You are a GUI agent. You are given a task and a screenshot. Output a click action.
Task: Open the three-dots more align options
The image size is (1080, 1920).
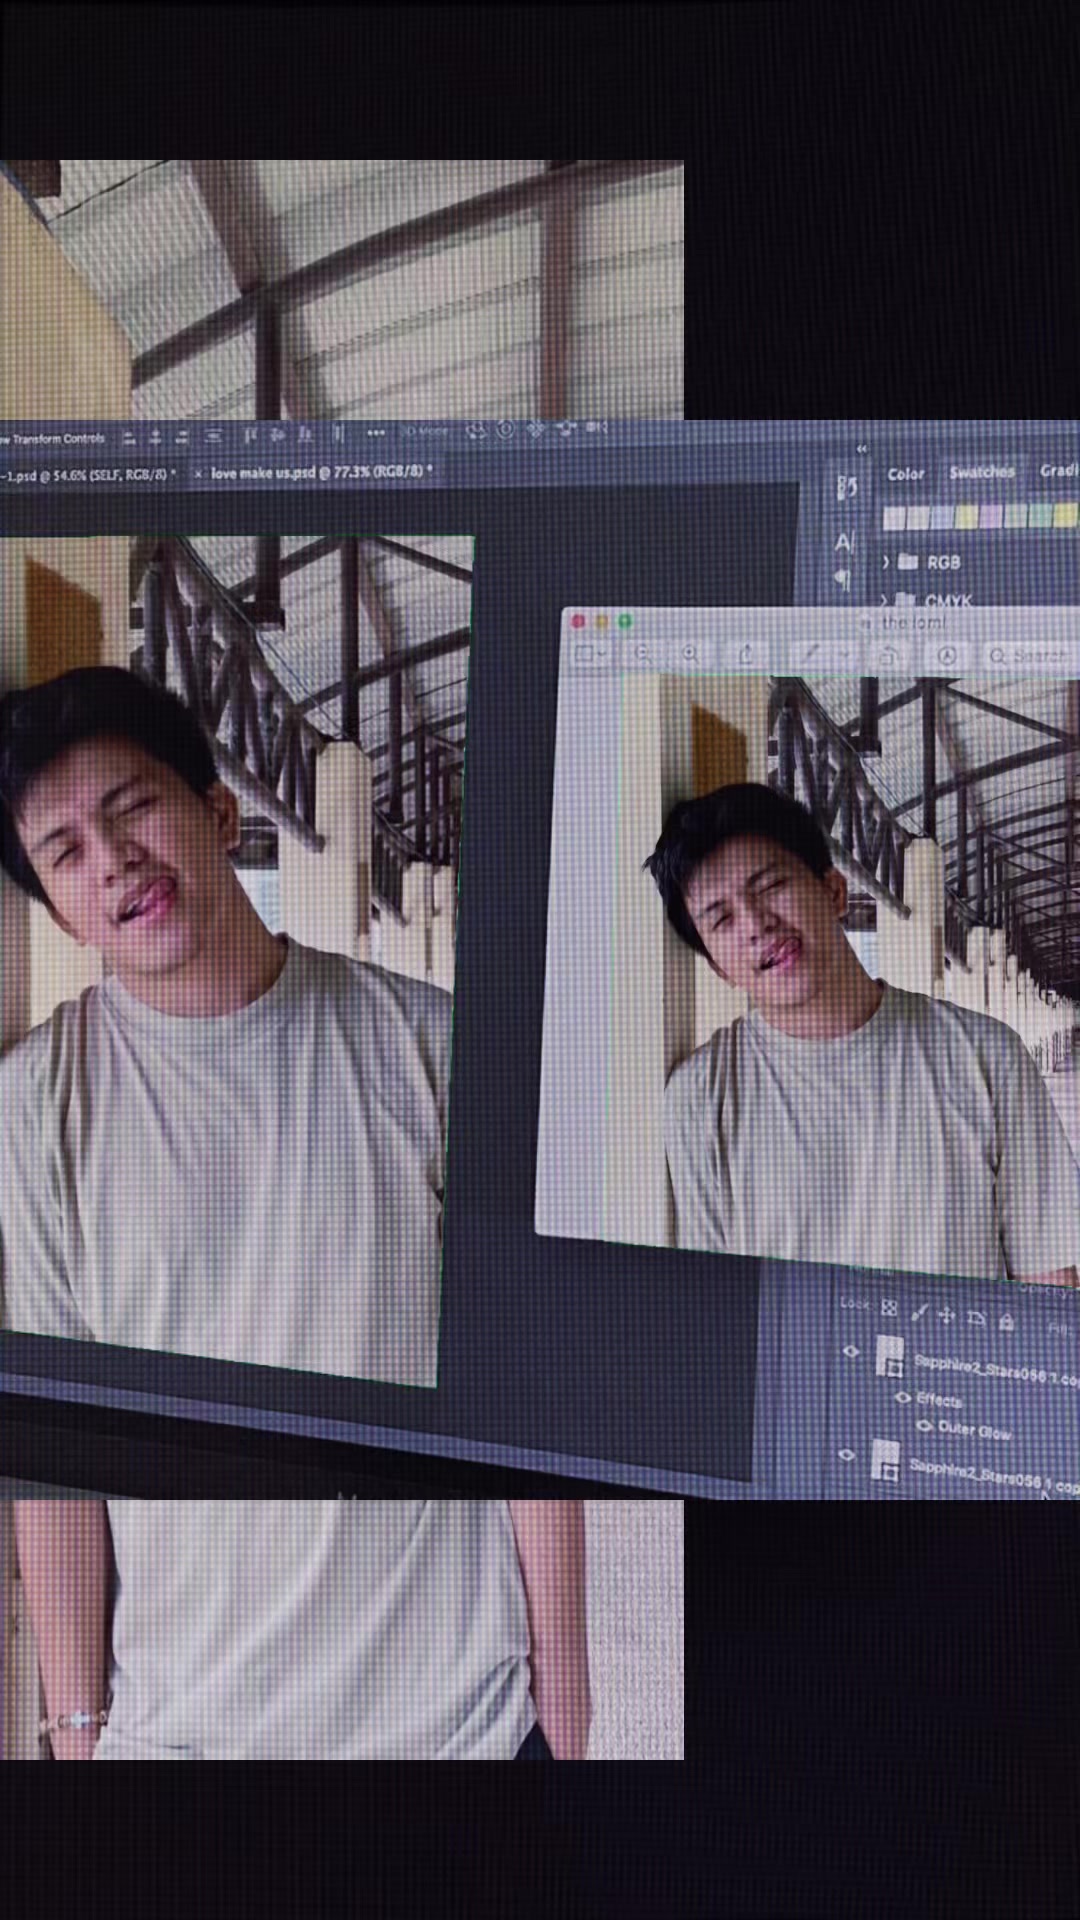point(376,433)
